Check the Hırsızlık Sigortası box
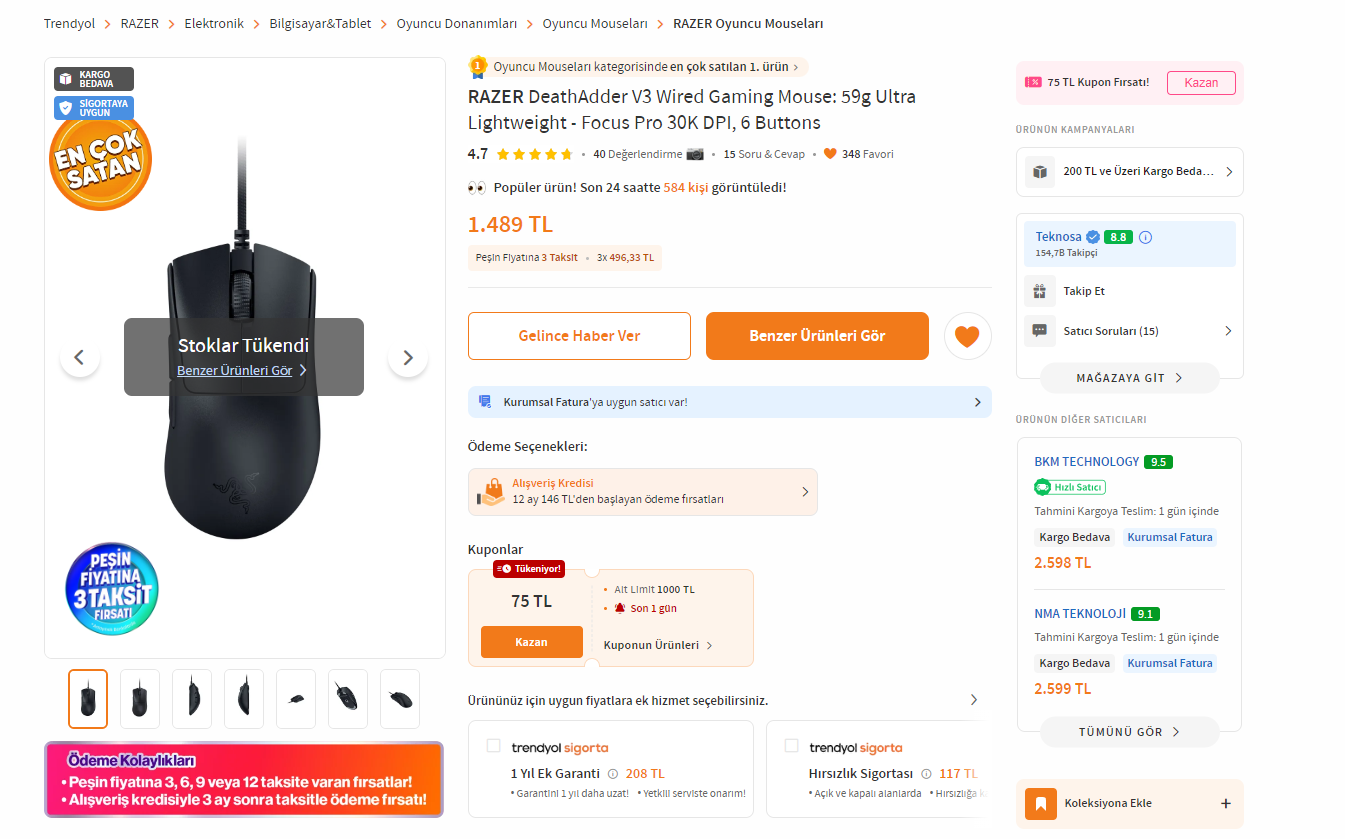Viewport: 1345px width, 839px height. point(791,746)
